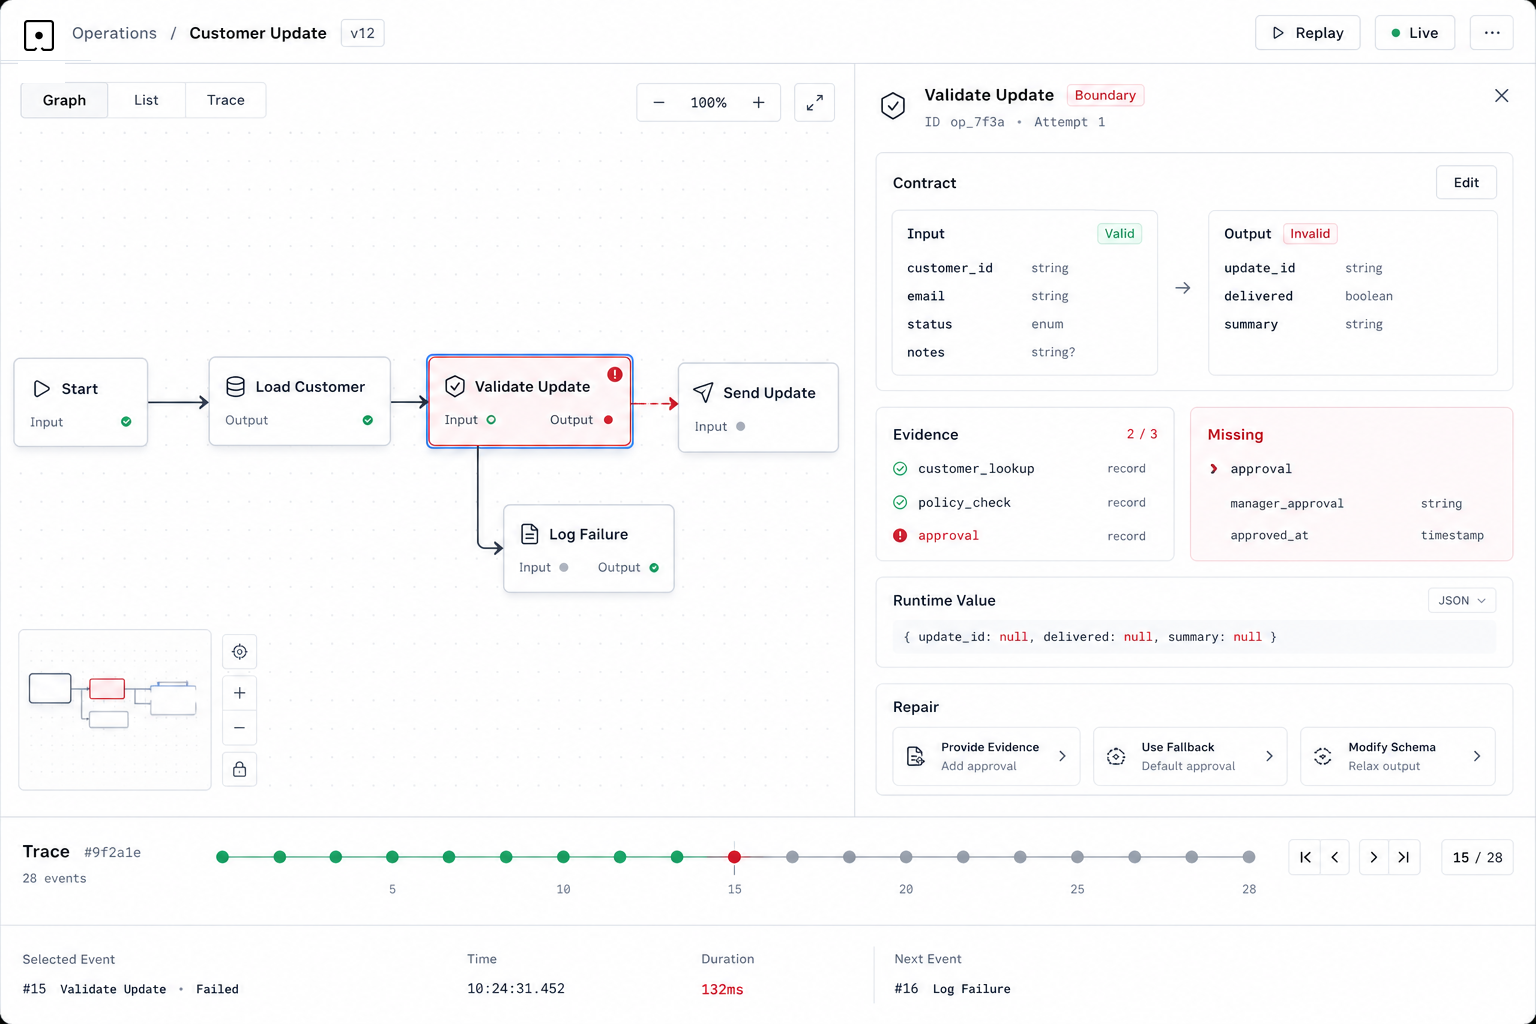1536x1024 pixels.
Task: Open the more options ellipsis menu
Action: (1491, 33)
